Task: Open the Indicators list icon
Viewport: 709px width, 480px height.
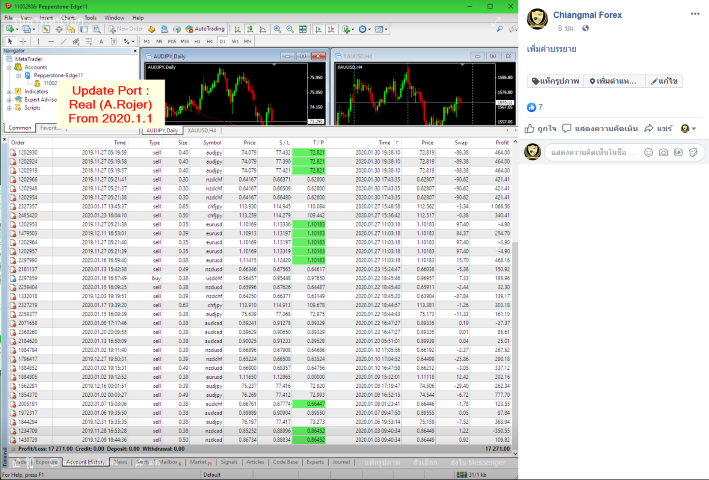Action: point(346,29)
